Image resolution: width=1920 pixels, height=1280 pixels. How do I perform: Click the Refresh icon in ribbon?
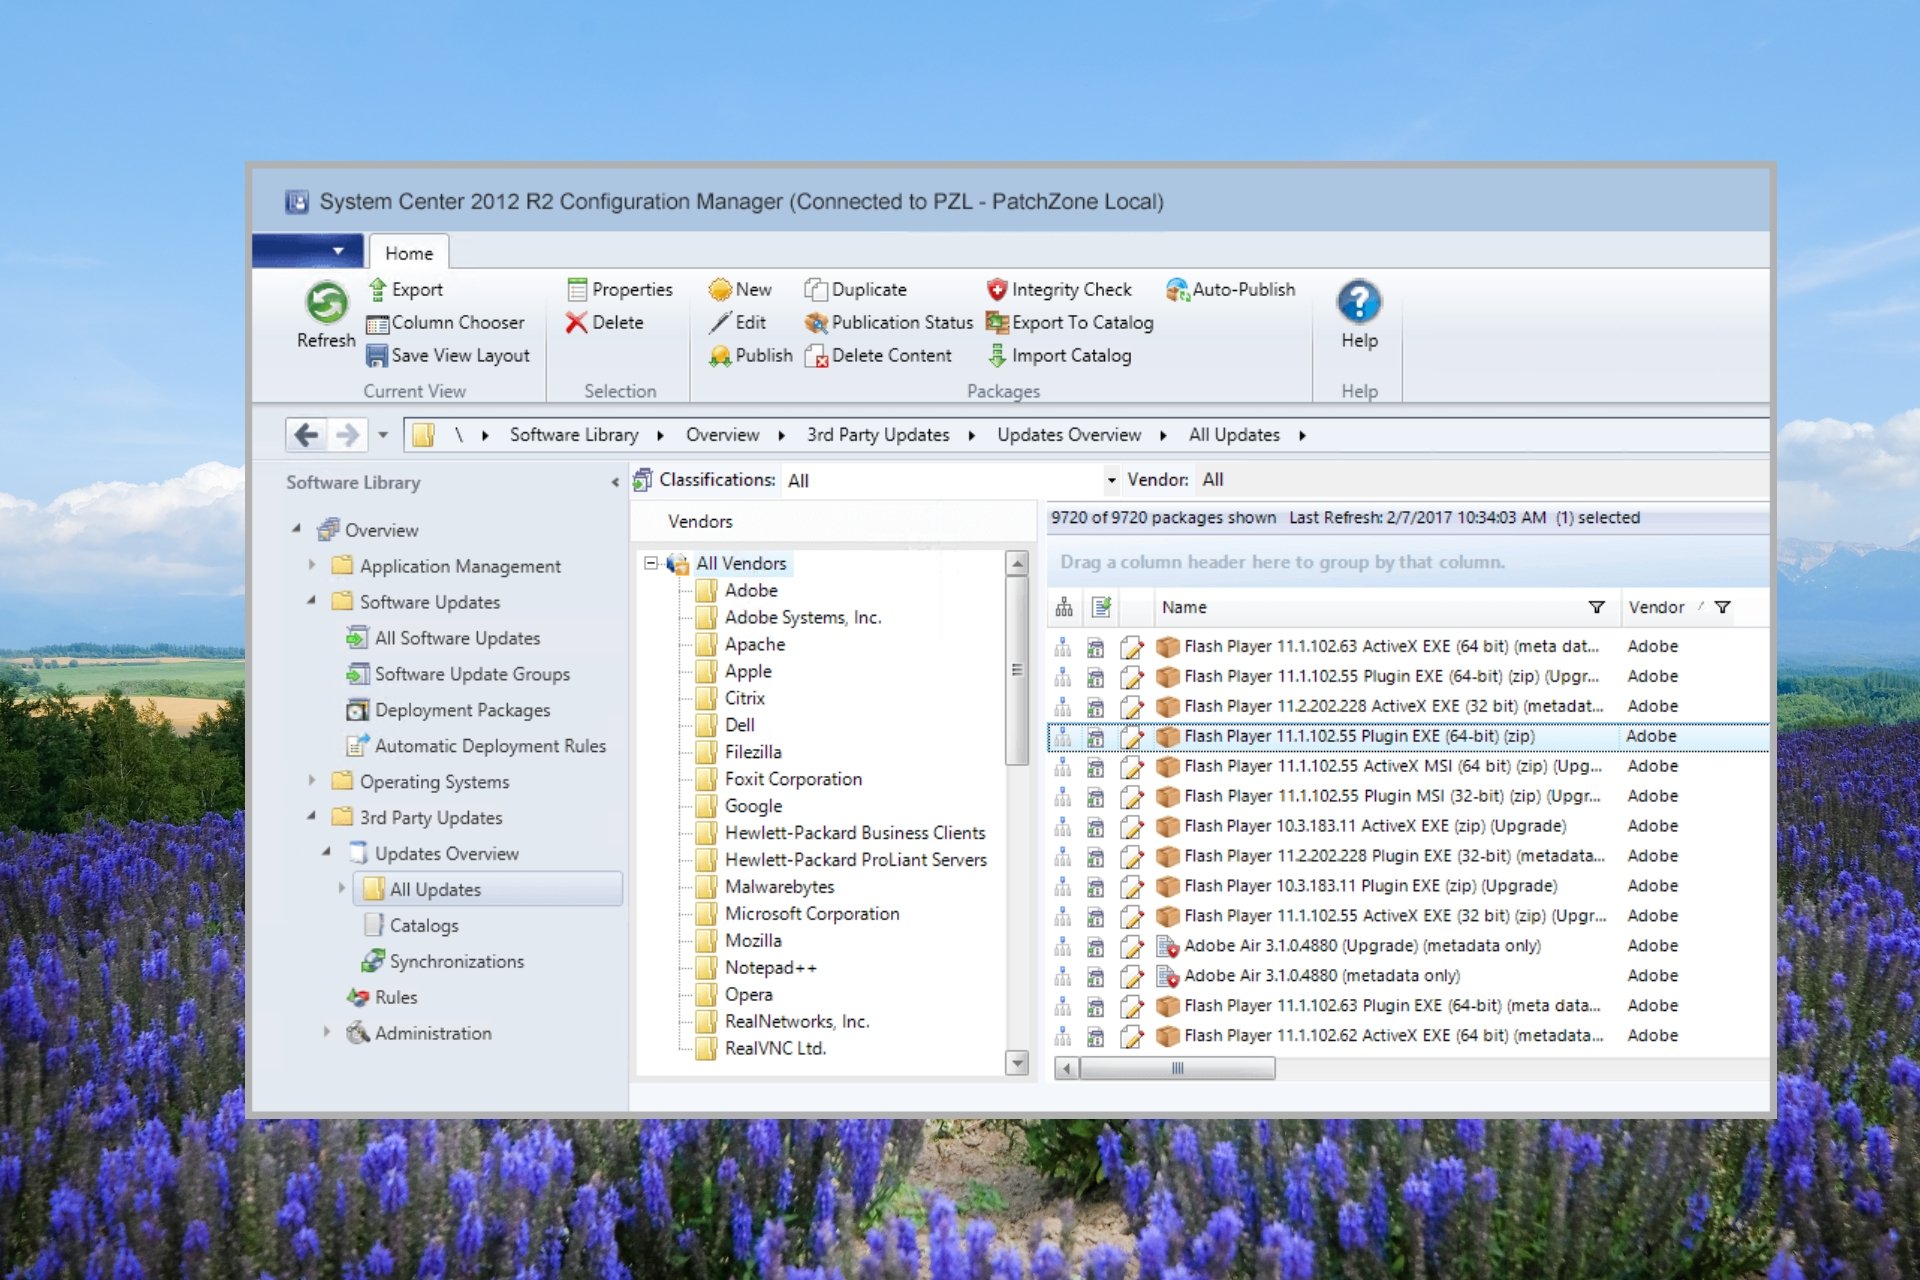[326, 302]
